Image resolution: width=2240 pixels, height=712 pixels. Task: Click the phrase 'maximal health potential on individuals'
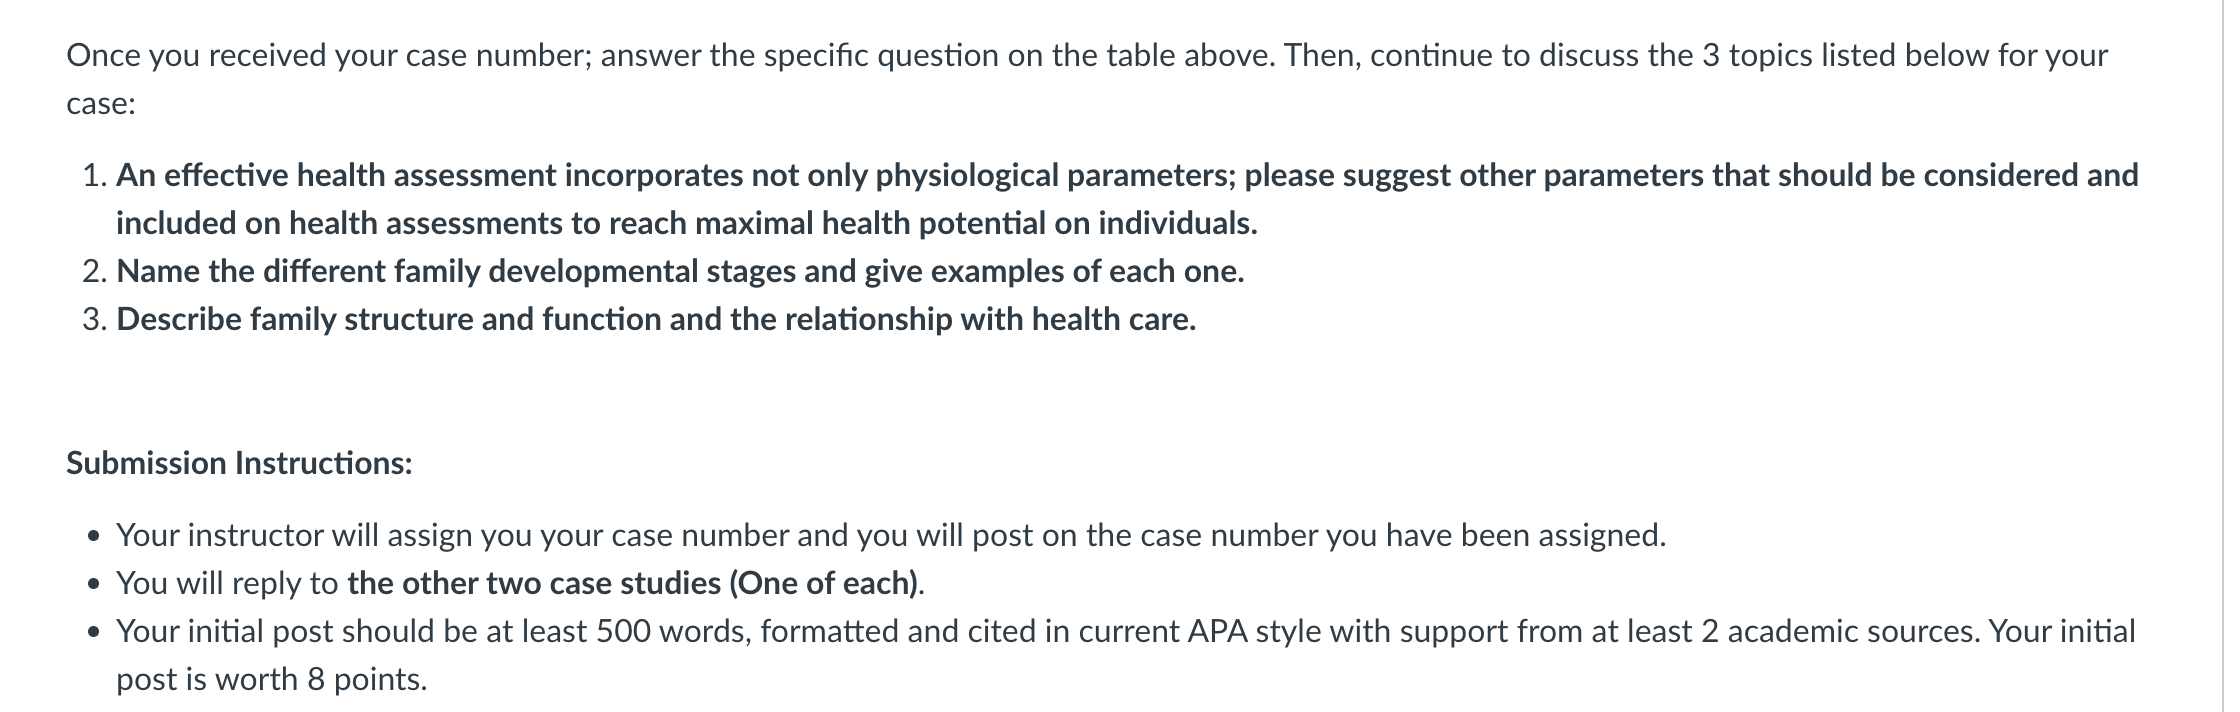coord(975,223)
